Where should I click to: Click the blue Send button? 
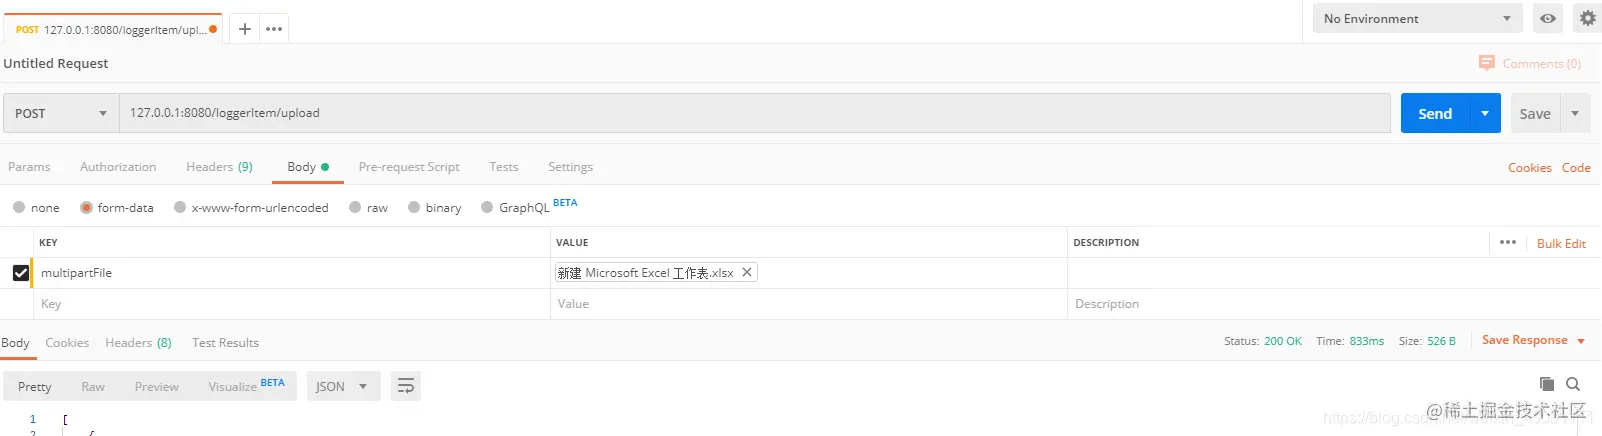tap(1435, 113)
